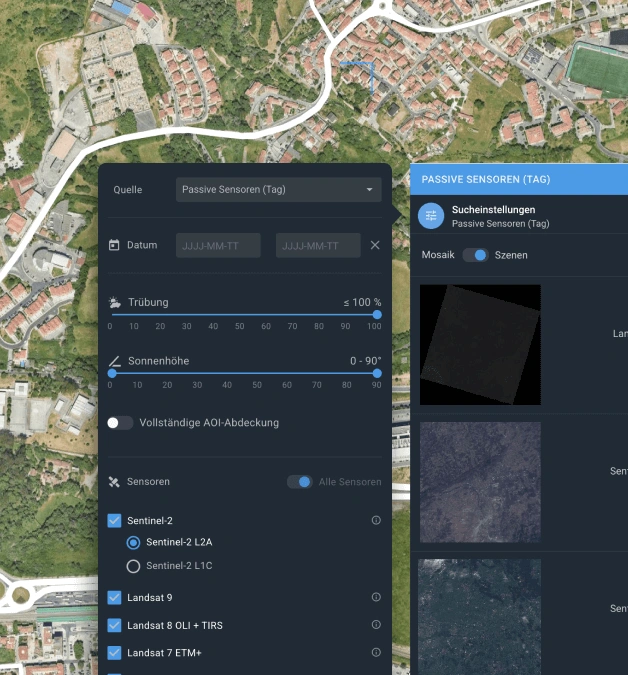628x675 pixels.
Task: Clear the date range with X icon
Action: (375, 245)
